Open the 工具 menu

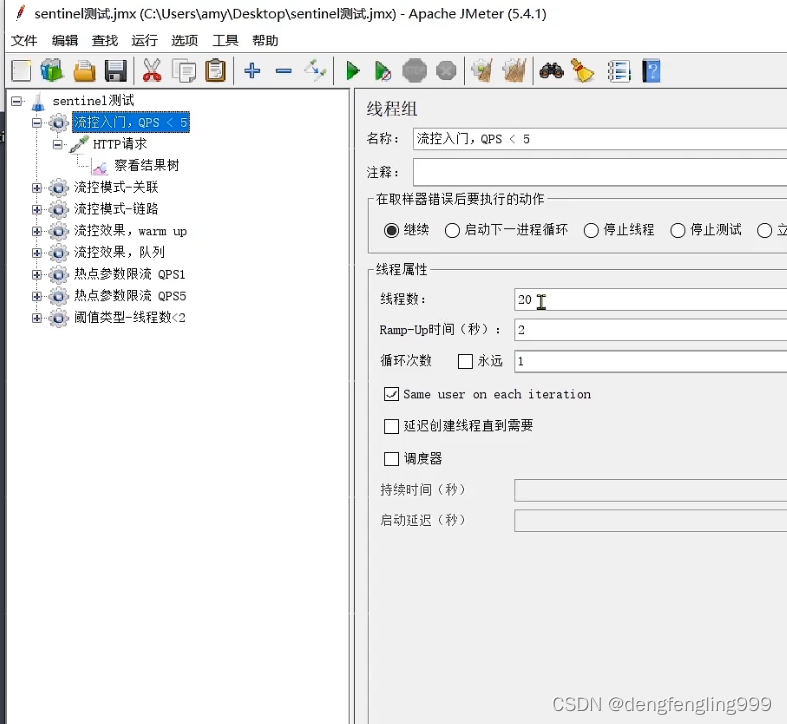225,41
